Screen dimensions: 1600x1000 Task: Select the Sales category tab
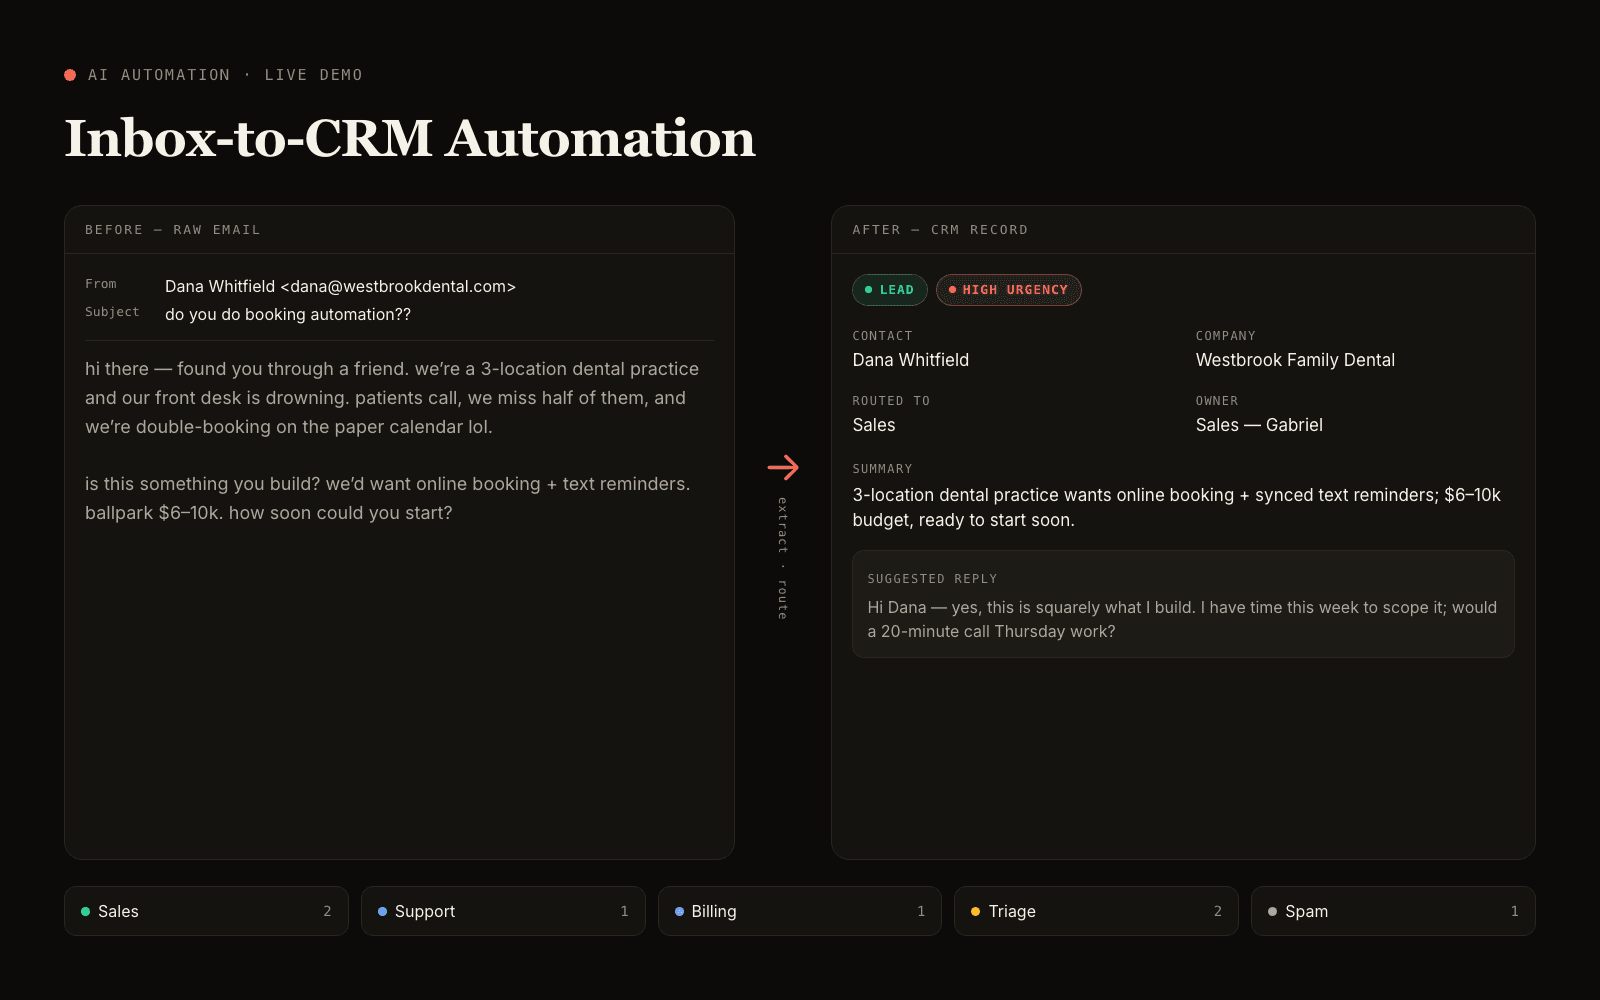pyautogui.click(x=206, y=911)
